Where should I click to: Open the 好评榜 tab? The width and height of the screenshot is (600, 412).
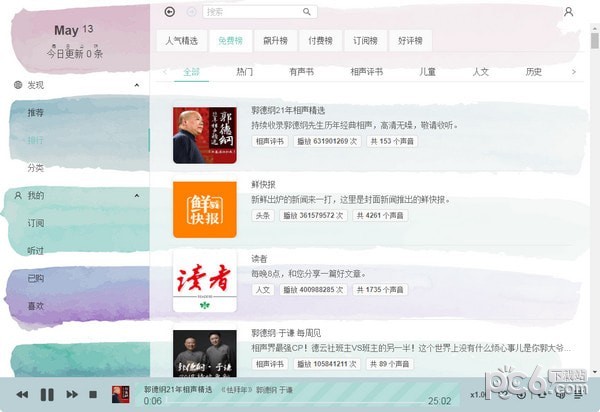(410, 41)
